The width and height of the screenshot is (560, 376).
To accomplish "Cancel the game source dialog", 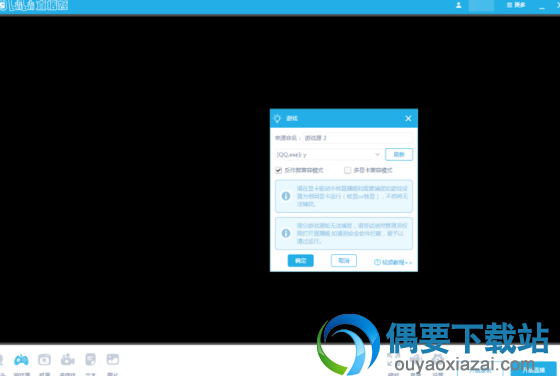I will (x=344, y=261).
